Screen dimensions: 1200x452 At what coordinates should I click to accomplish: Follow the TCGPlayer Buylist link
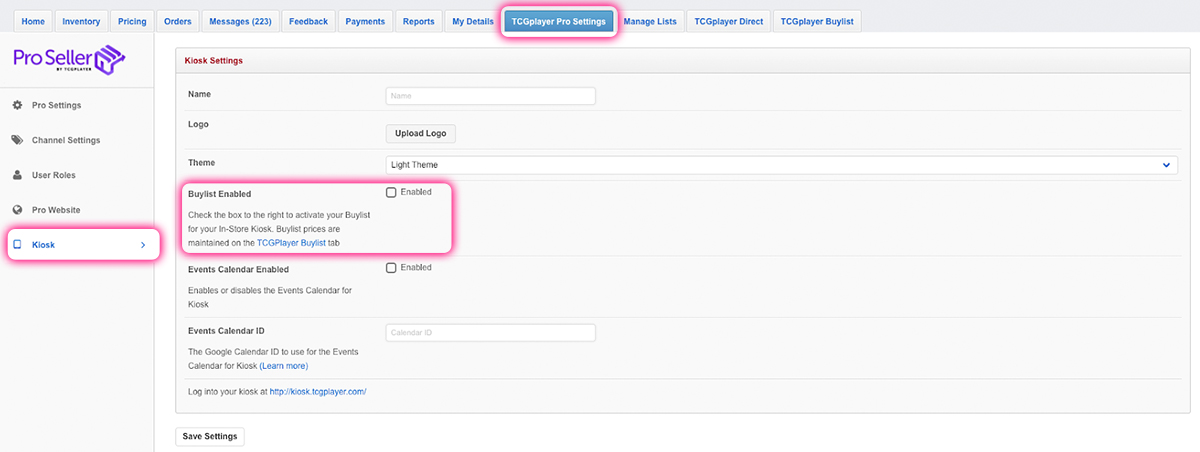coord(291,242)
